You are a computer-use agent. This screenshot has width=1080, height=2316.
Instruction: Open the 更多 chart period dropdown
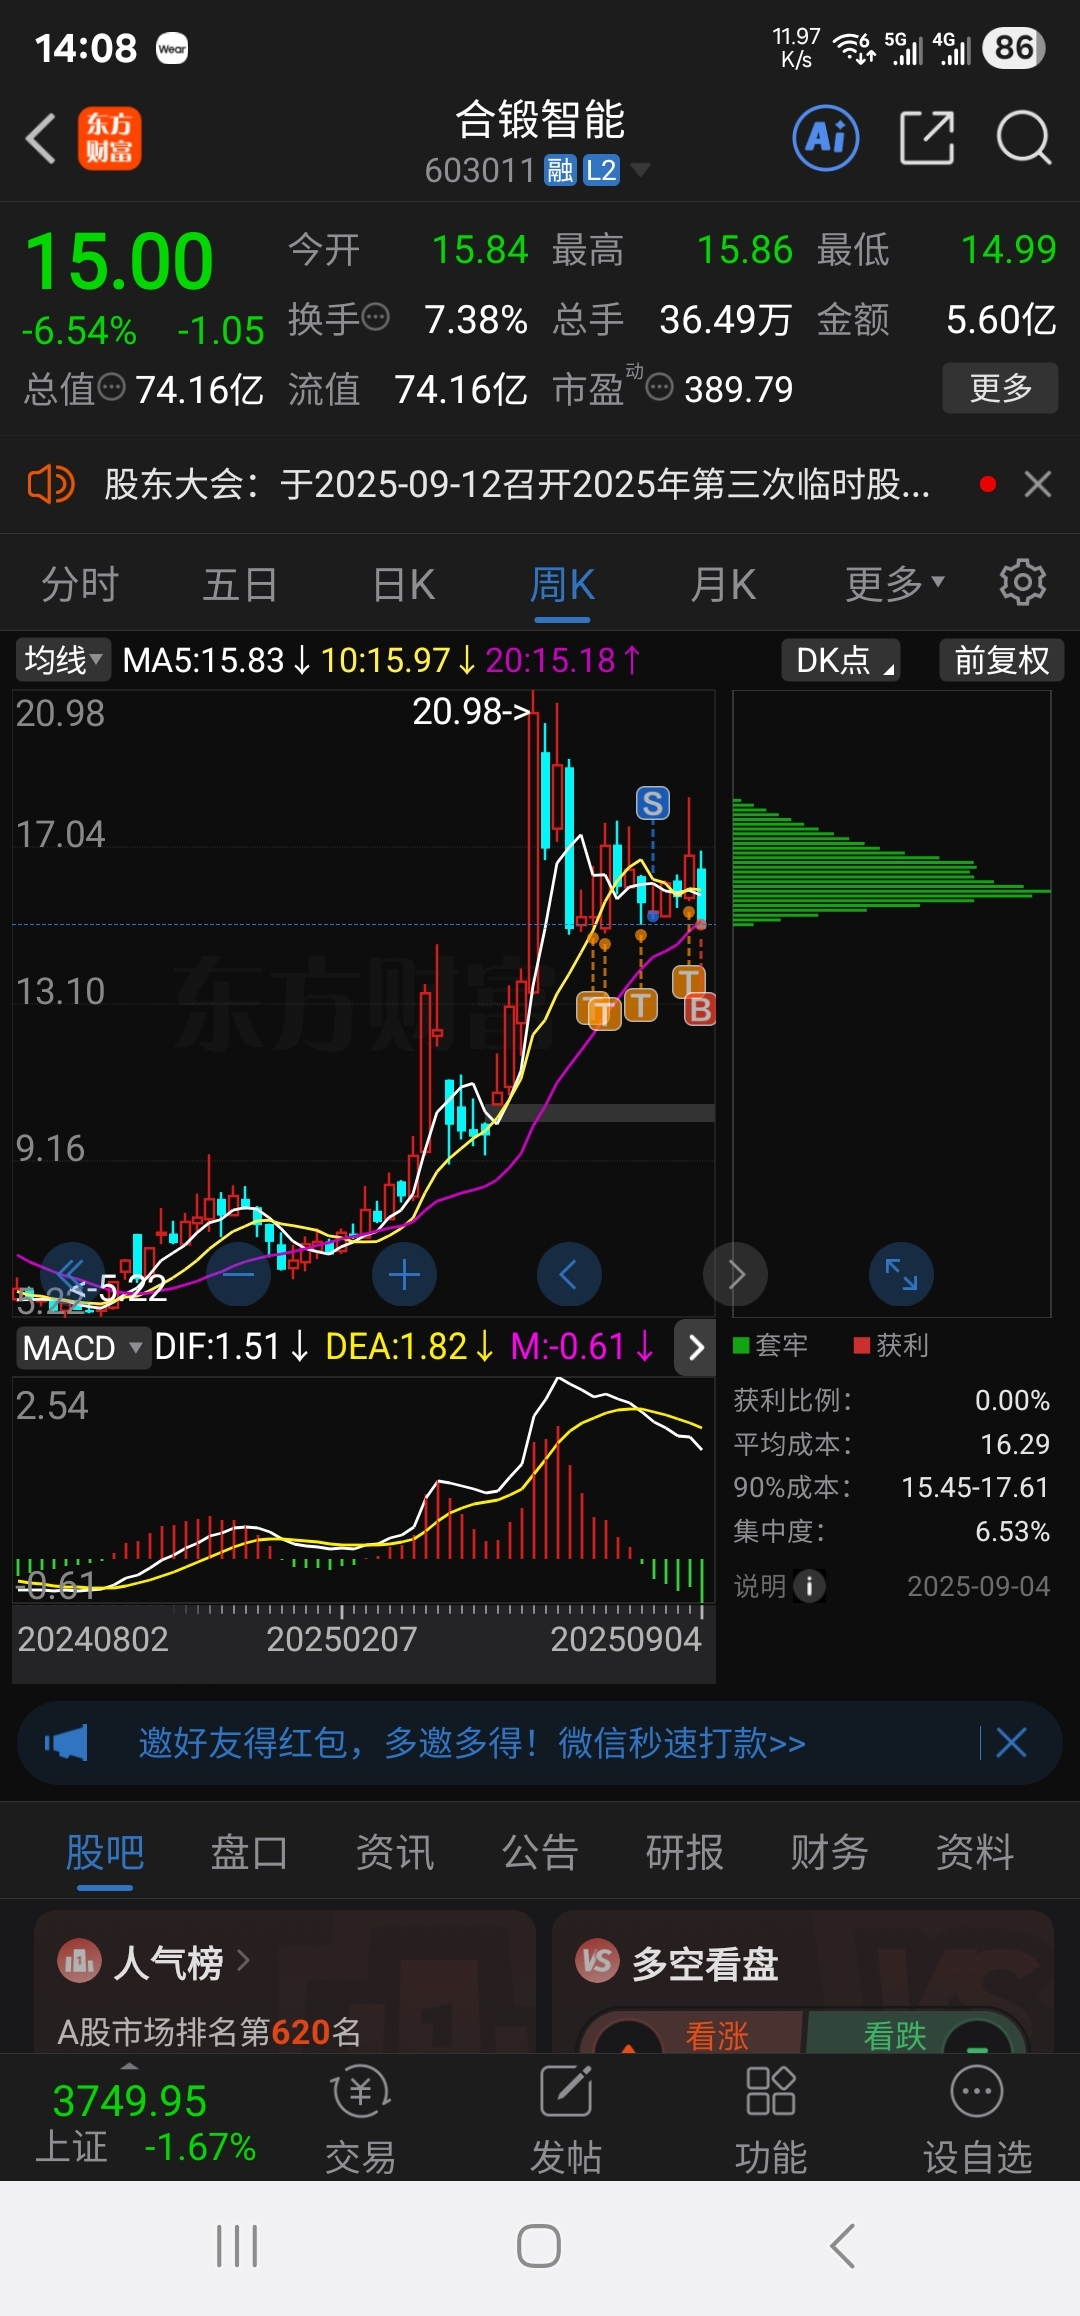click(x=894, y=584)
